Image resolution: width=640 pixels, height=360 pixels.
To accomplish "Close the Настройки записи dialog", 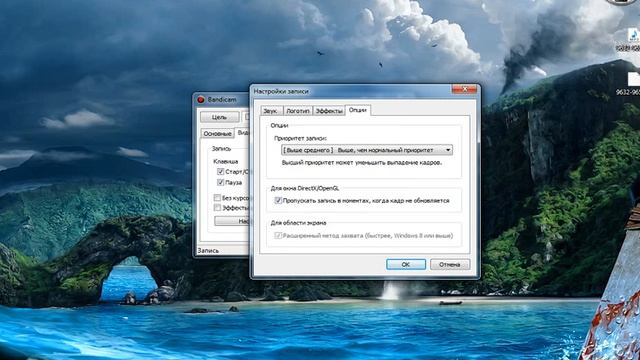I will pos(464,89).
